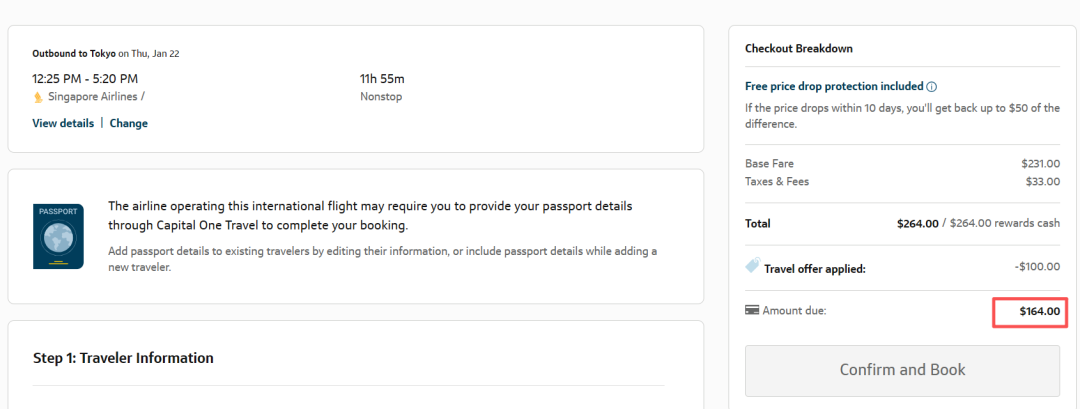Click the Singapore Airlines logo icon
This screenshot has height=409, width=1080.
point(38,97)
